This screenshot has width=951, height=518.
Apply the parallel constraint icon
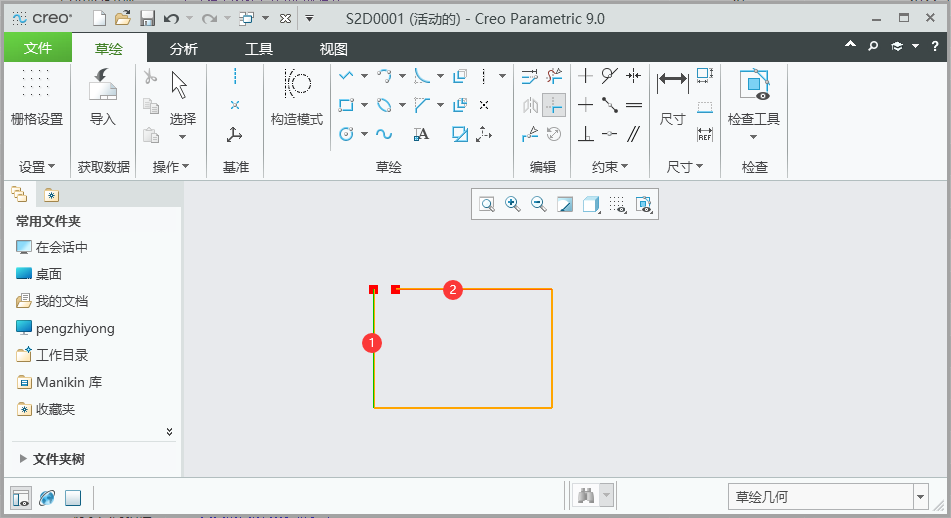(x=634, y=134)
